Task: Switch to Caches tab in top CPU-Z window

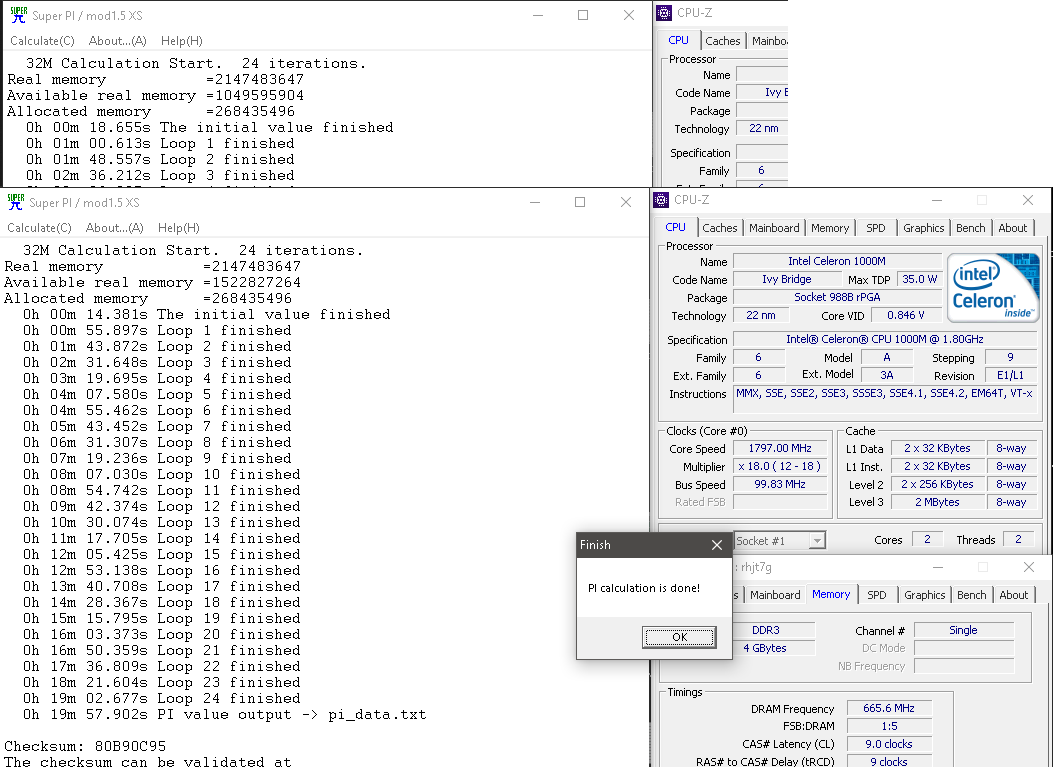Action: point(722,41)
